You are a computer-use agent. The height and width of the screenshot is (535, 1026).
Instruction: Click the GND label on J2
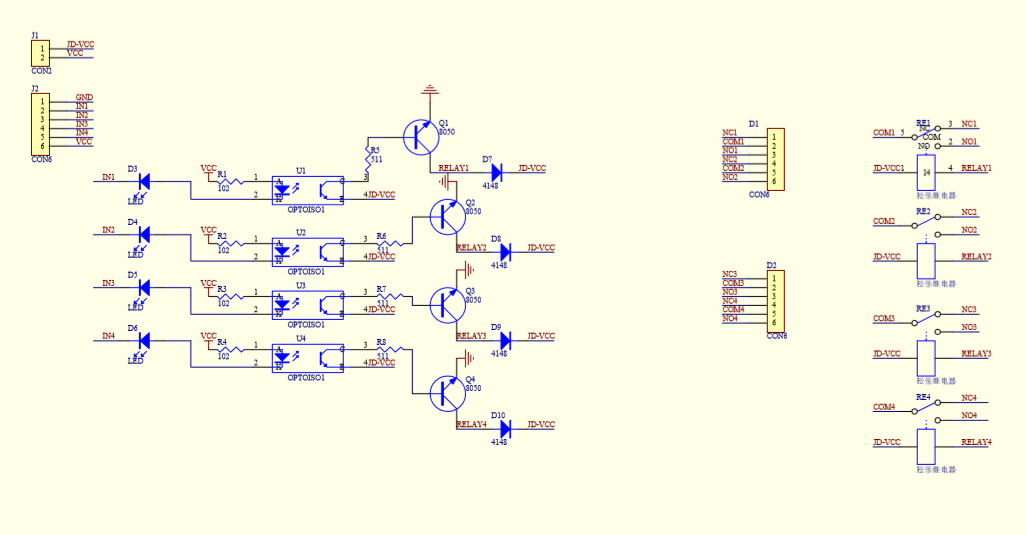[x=84, y=97]
